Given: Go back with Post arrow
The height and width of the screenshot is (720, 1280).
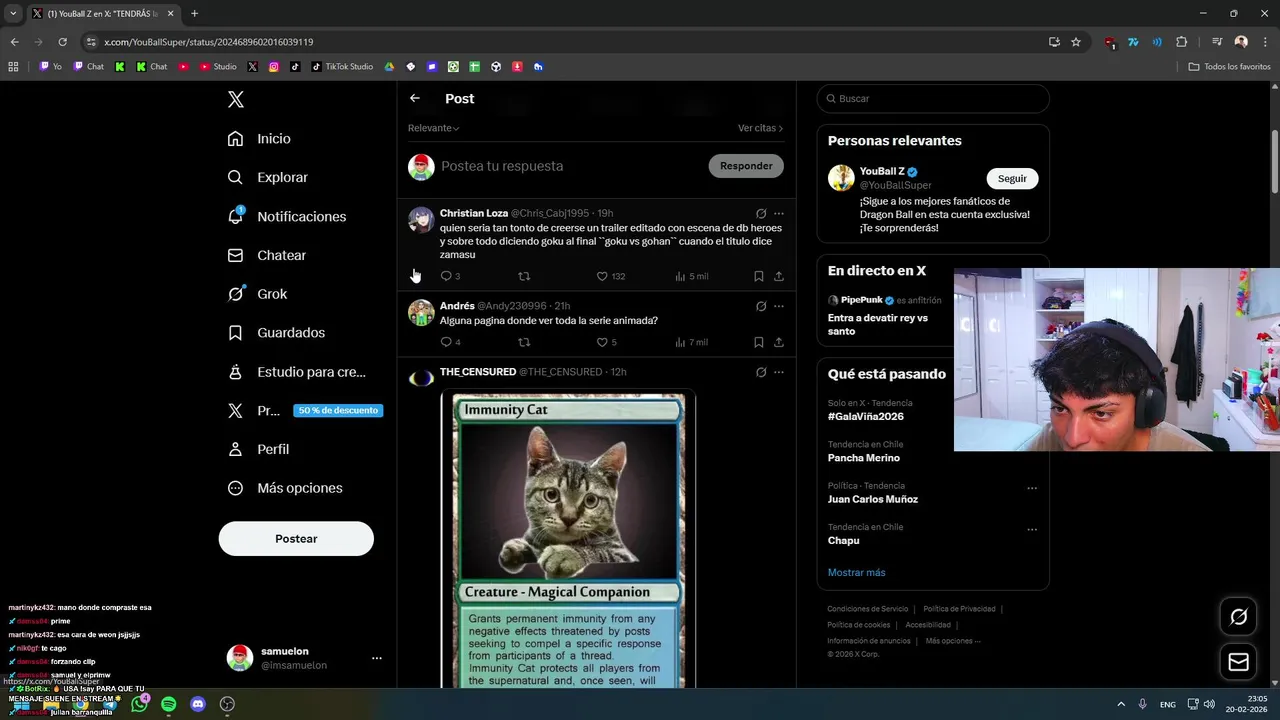Looking at the screenshot, I should click(x=415, y=98).
